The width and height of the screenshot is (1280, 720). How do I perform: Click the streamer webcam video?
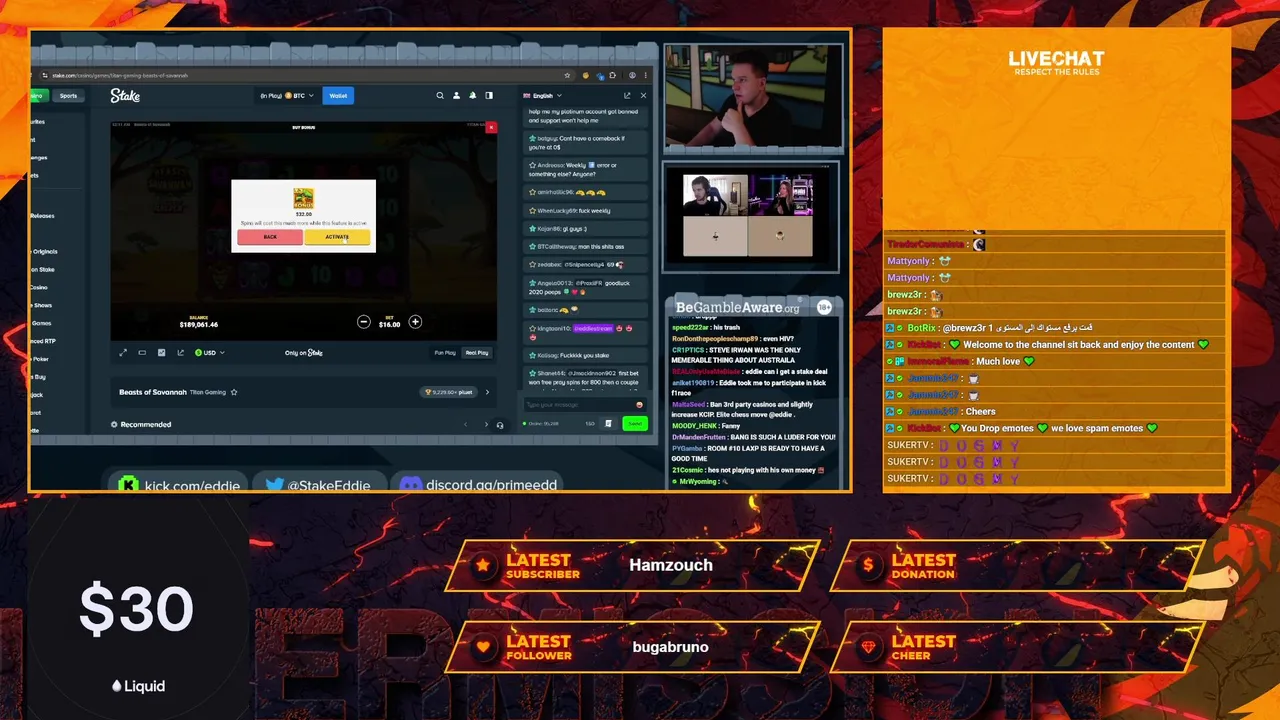[752, 95]
